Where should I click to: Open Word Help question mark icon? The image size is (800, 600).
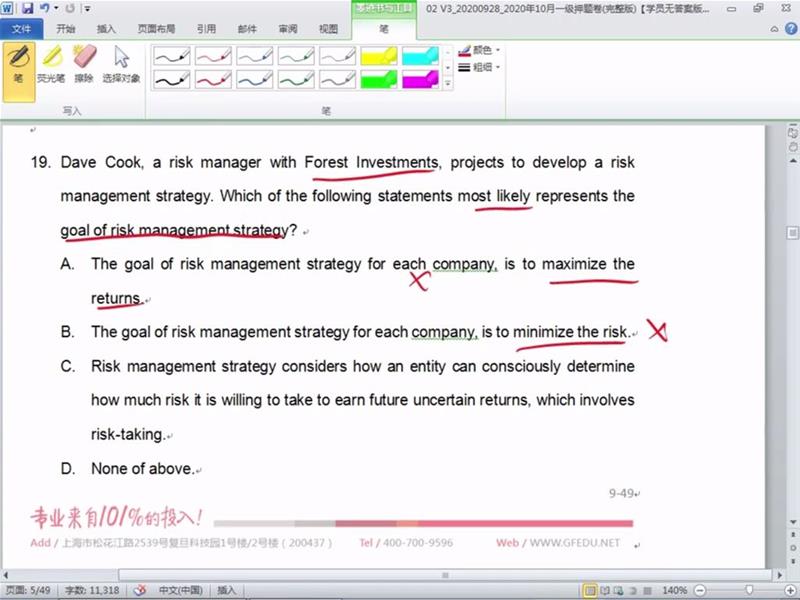(x=790, y=29)
